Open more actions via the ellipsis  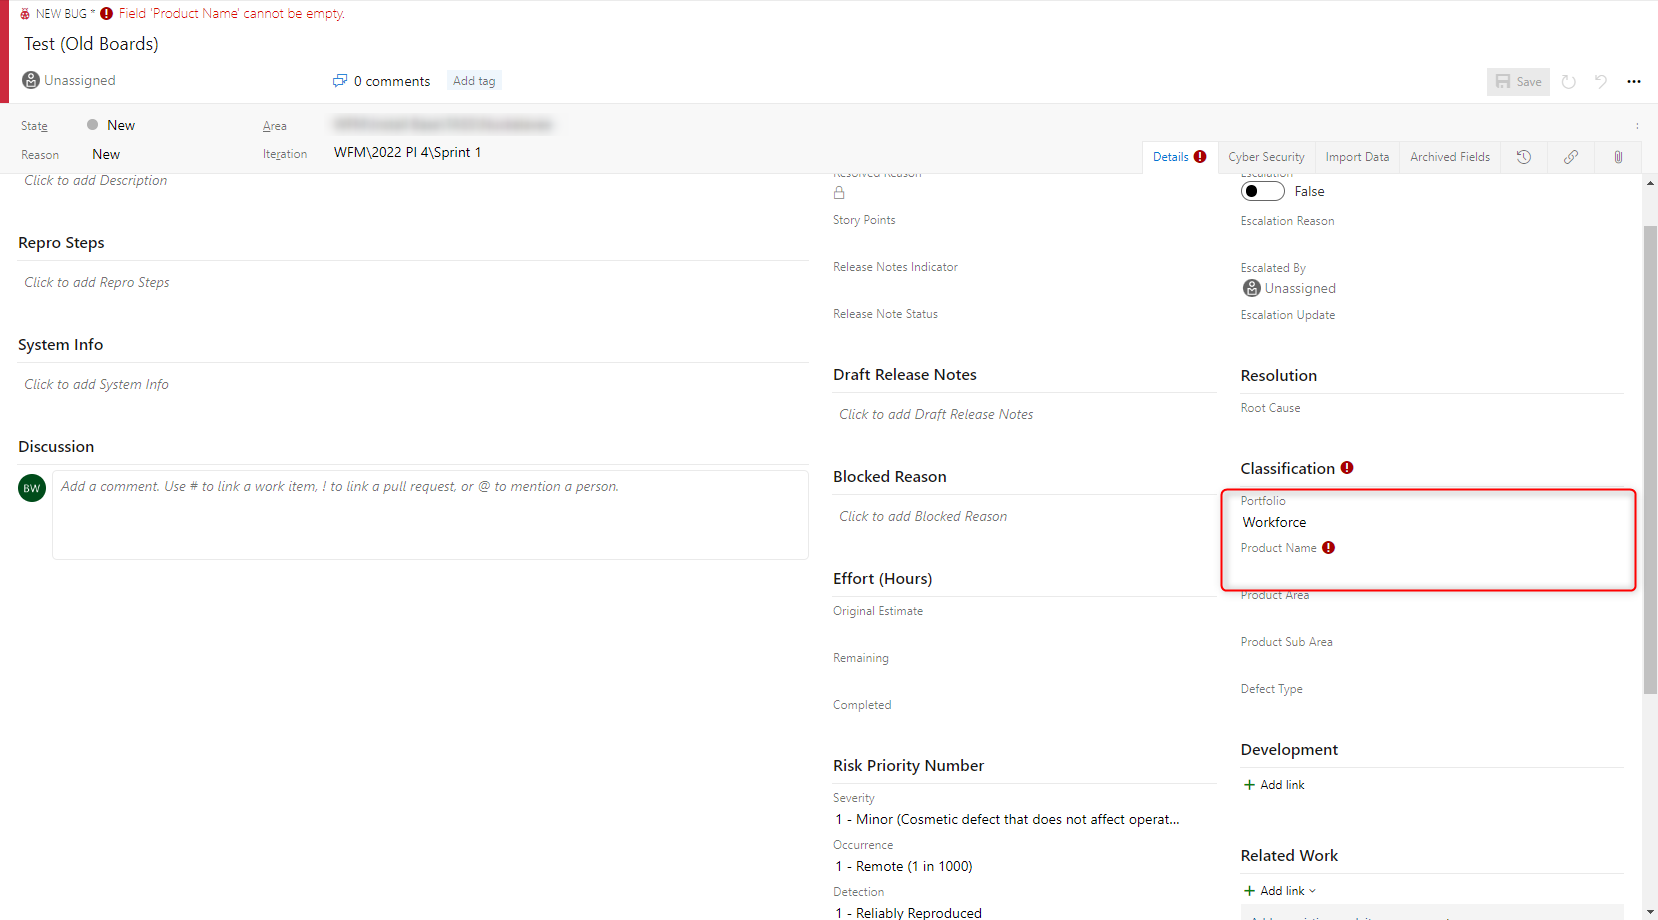point(1634,81)
